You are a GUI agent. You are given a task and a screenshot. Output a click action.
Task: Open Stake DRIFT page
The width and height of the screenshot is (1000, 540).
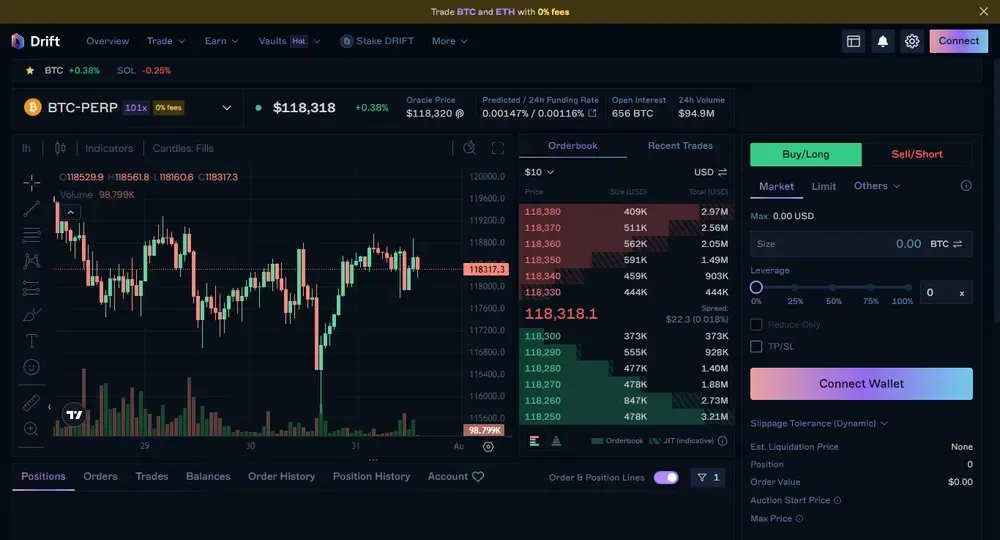(377, 41)
